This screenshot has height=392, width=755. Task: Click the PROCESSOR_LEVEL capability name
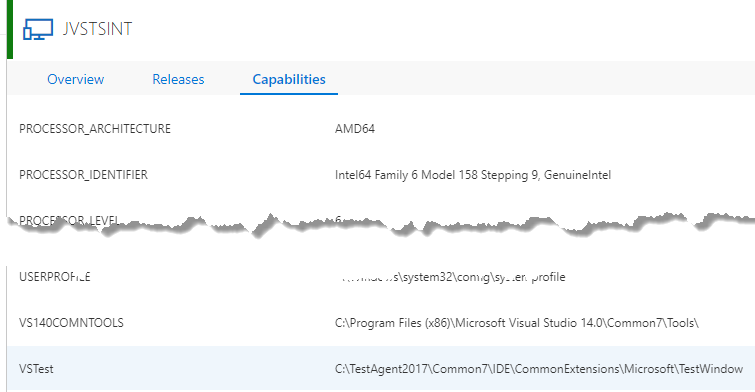69,221
